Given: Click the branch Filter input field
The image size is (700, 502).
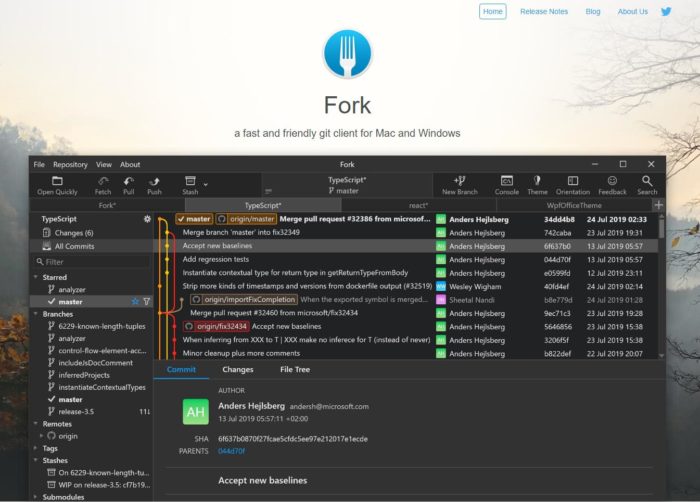Looking at the screenshot, I should [x=92, y=262].
